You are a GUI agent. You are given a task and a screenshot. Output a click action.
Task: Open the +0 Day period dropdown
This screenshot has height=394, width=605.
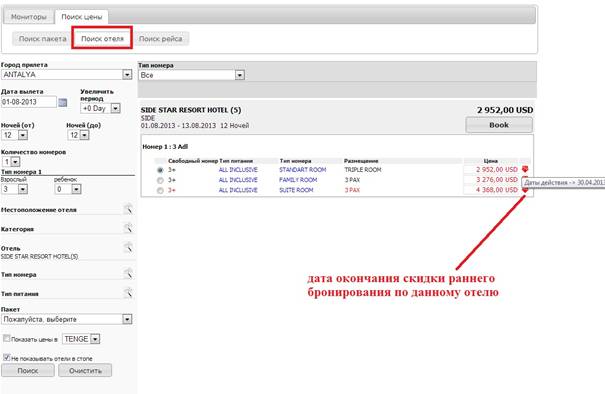115,108
